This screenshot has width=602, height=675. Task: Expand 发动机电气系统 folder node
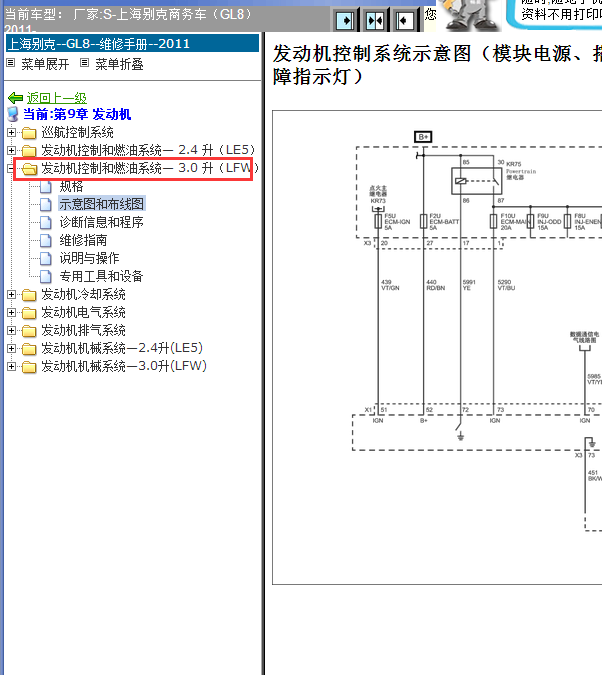[x=12, y=313]
